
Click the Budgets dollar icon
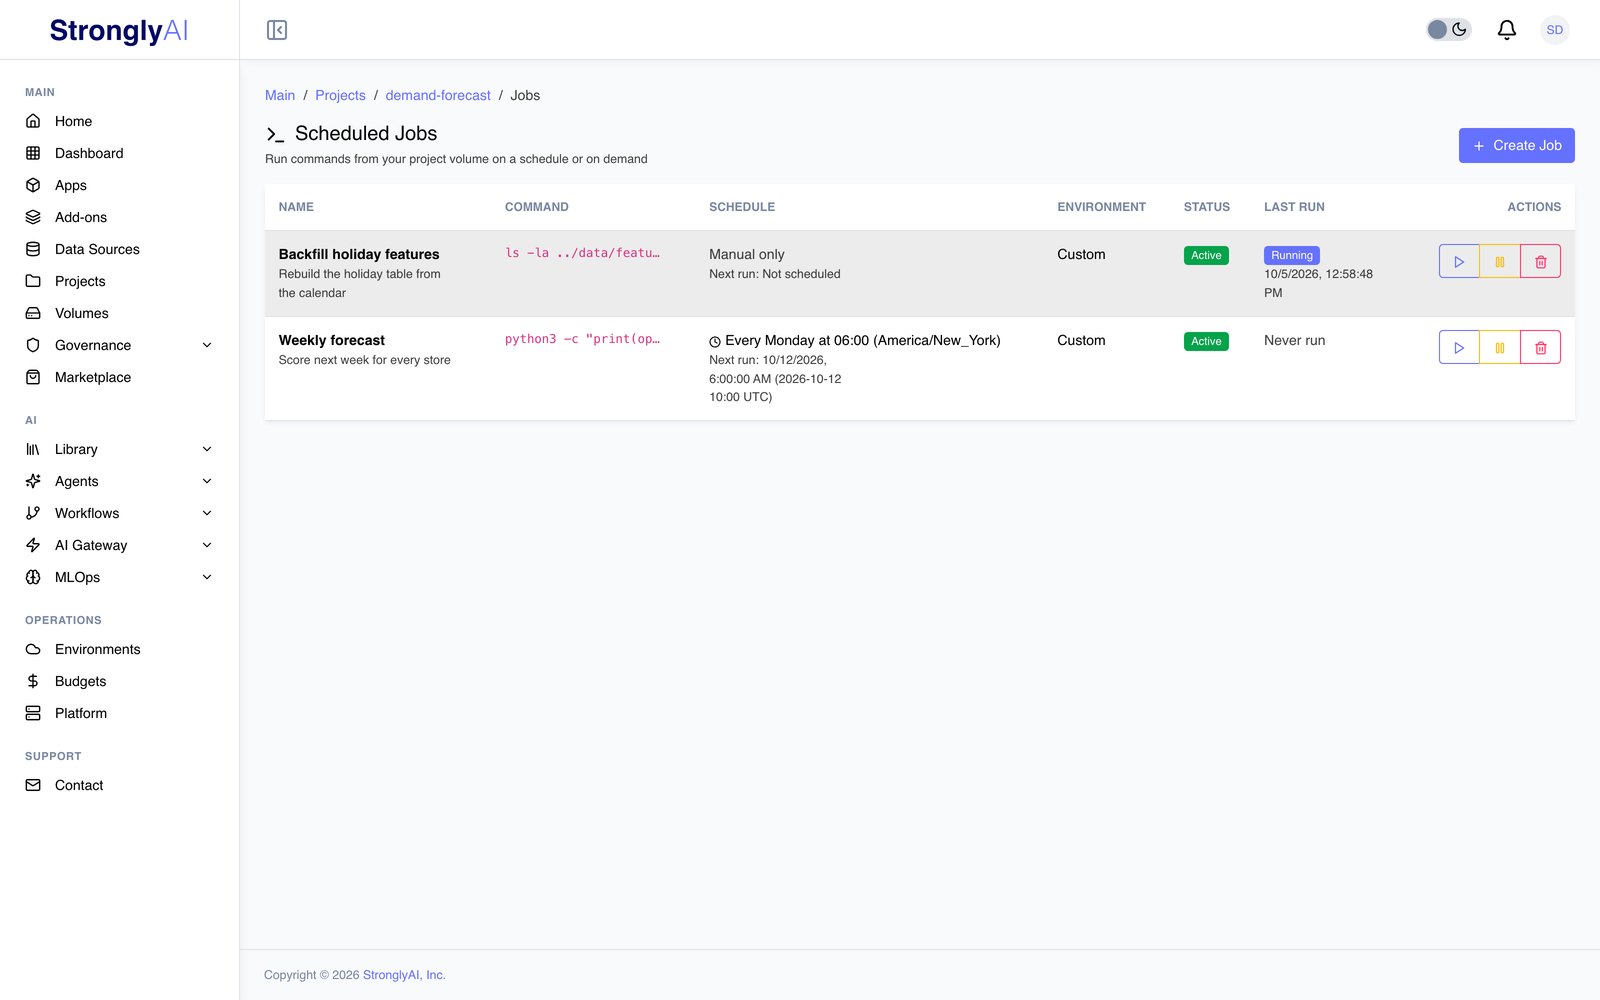[x=33, y=681]
